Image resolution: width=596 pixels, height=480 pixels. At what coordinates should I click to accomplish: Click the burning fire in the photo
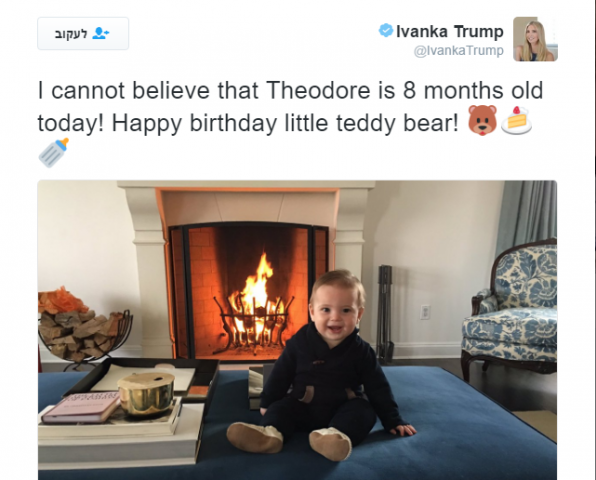pos(254,300)
